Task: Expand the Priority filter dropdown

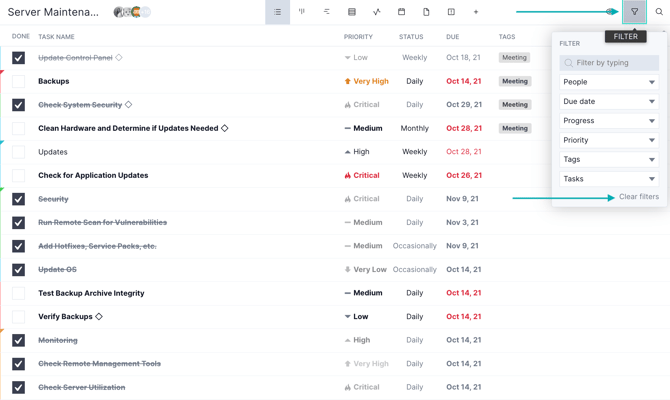Action: 609,140
